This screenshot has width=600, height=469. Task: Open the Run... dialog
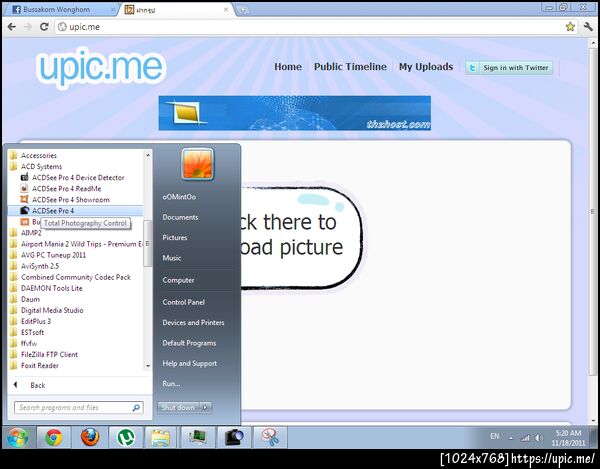[171, 384]
